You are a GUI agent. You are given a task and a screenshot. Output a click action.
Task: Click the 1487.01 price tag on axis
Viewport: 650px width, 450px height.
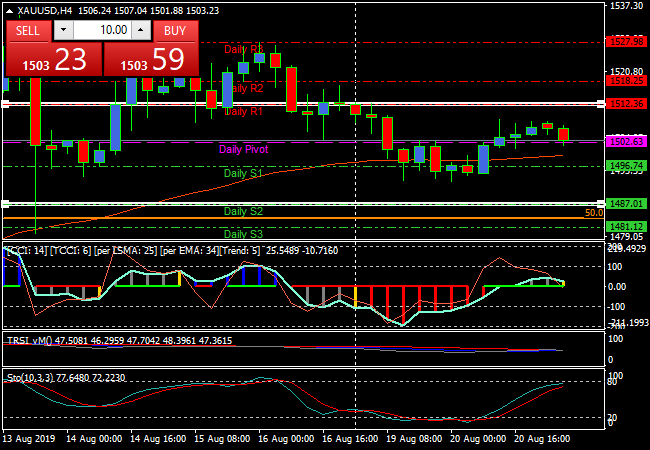pyautogui.click(x=626, y=203)
